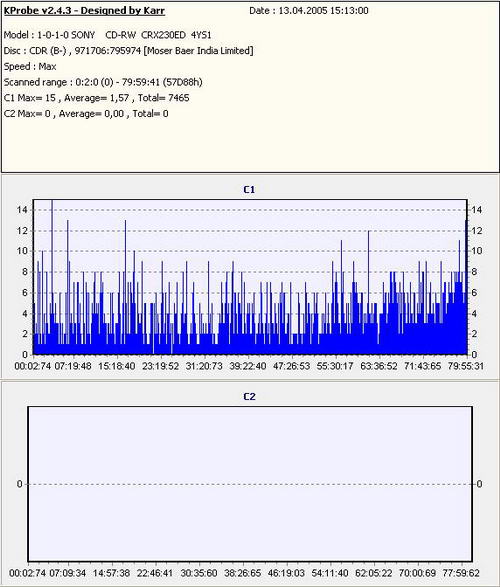Screen dimensions: 500x587
Task: Click the C2 chart title
Action: [x=249, y=396]
